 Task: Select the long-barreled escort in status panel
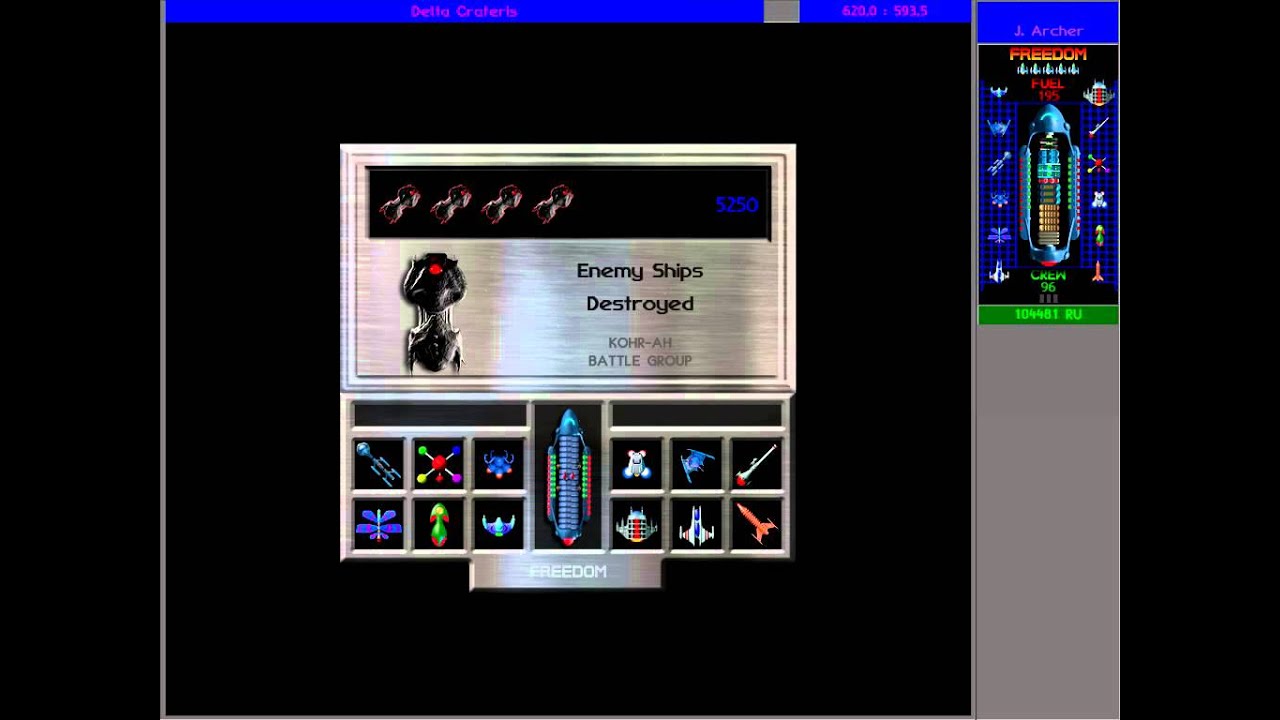1099,127
